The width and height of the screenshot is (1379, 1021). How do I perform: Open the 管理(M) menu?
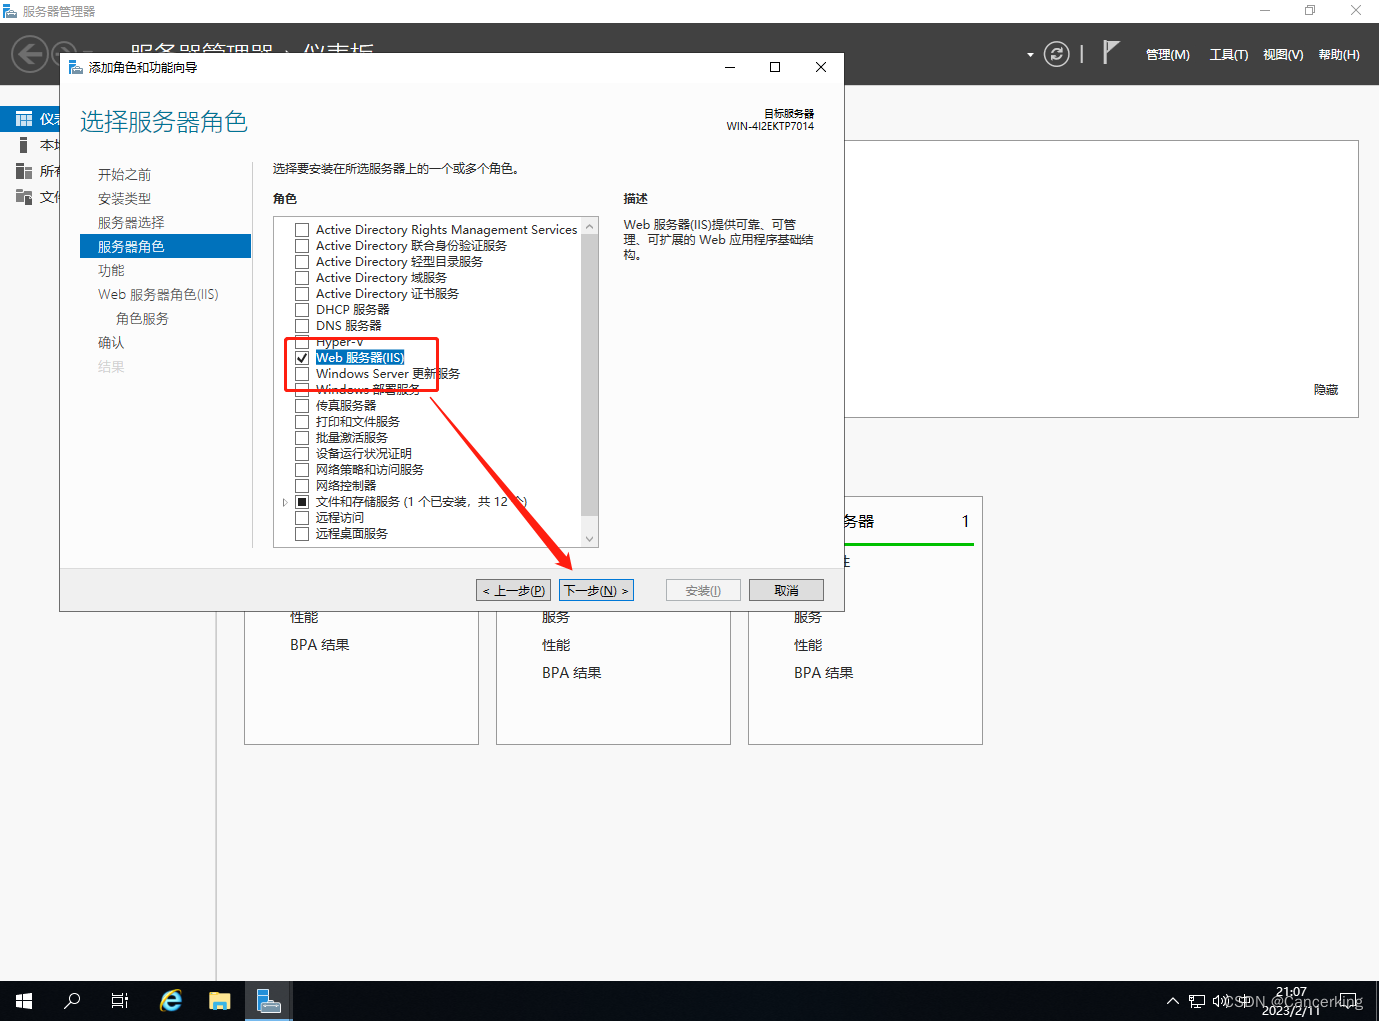(x=1168, y=55)
